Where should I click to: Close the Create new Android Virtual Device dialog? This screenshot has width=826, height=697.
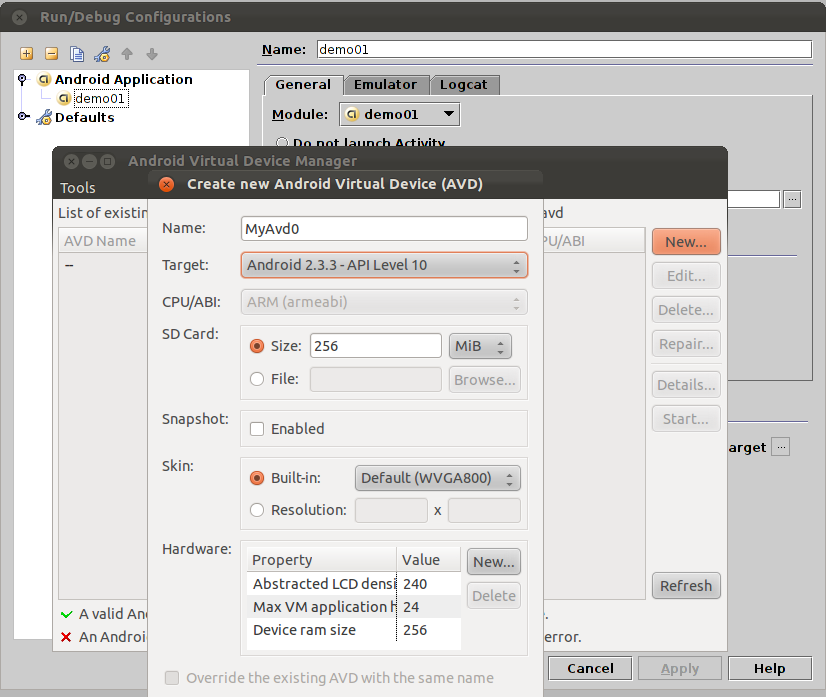pyautogui.click(x=166, y=184)
